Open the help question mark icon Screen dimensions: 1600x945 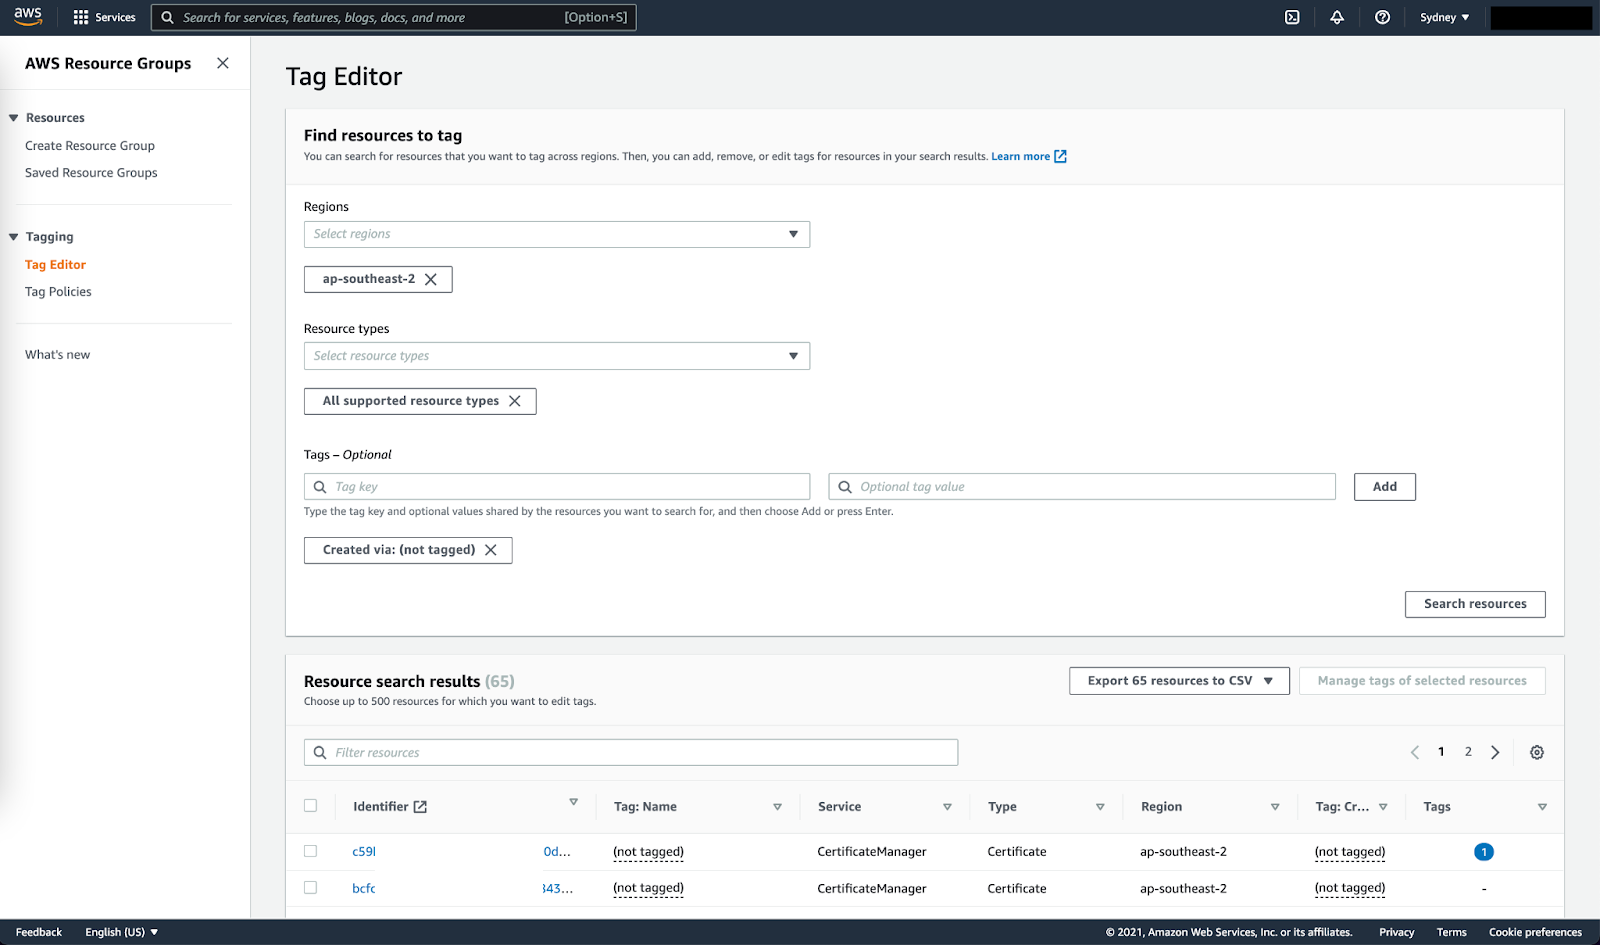[x=1382, y=17]
